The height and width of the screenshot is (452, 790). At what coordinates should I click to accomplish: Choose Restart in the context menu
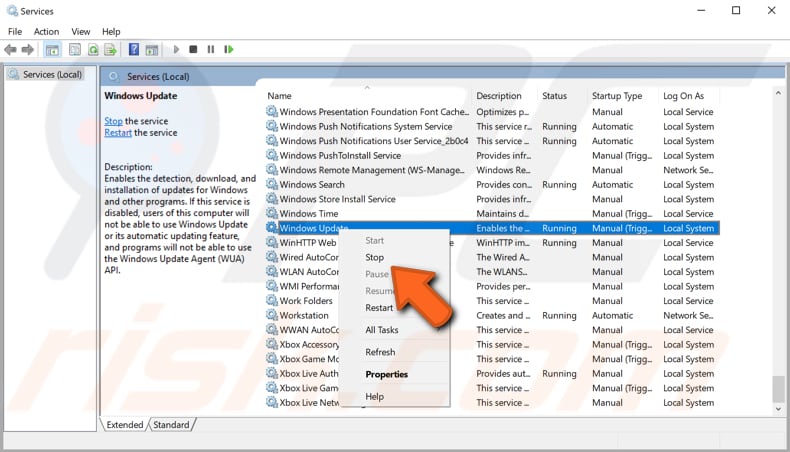click(x=379, y=308)
